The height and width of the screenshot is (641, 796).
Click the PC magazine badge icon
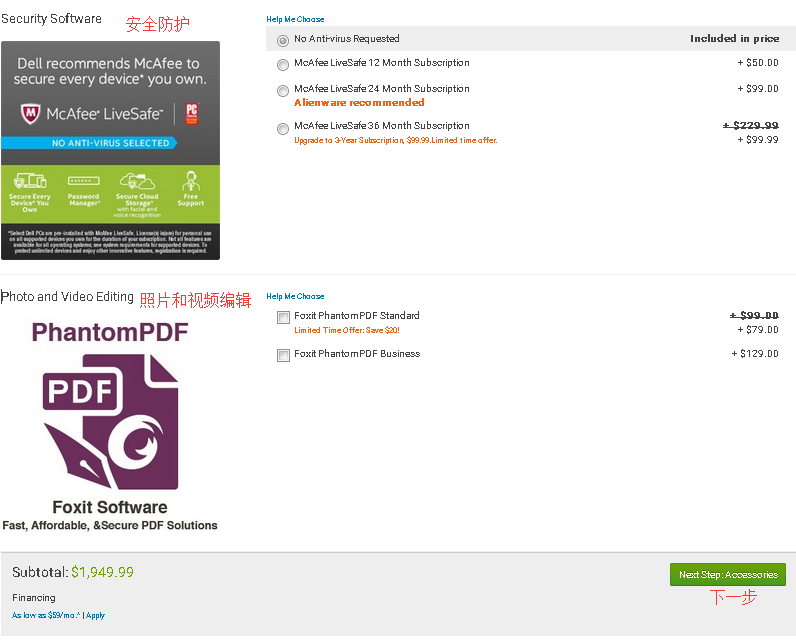[x=191, y=113]
